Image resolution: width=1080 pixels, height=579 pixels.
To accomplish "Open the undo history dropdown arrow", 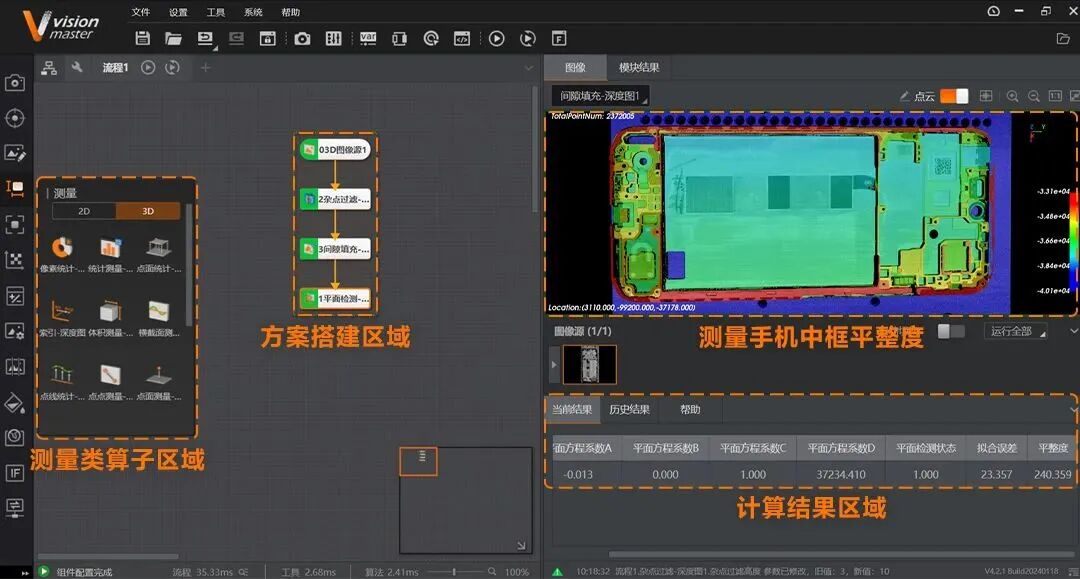I will coord(213,46).
